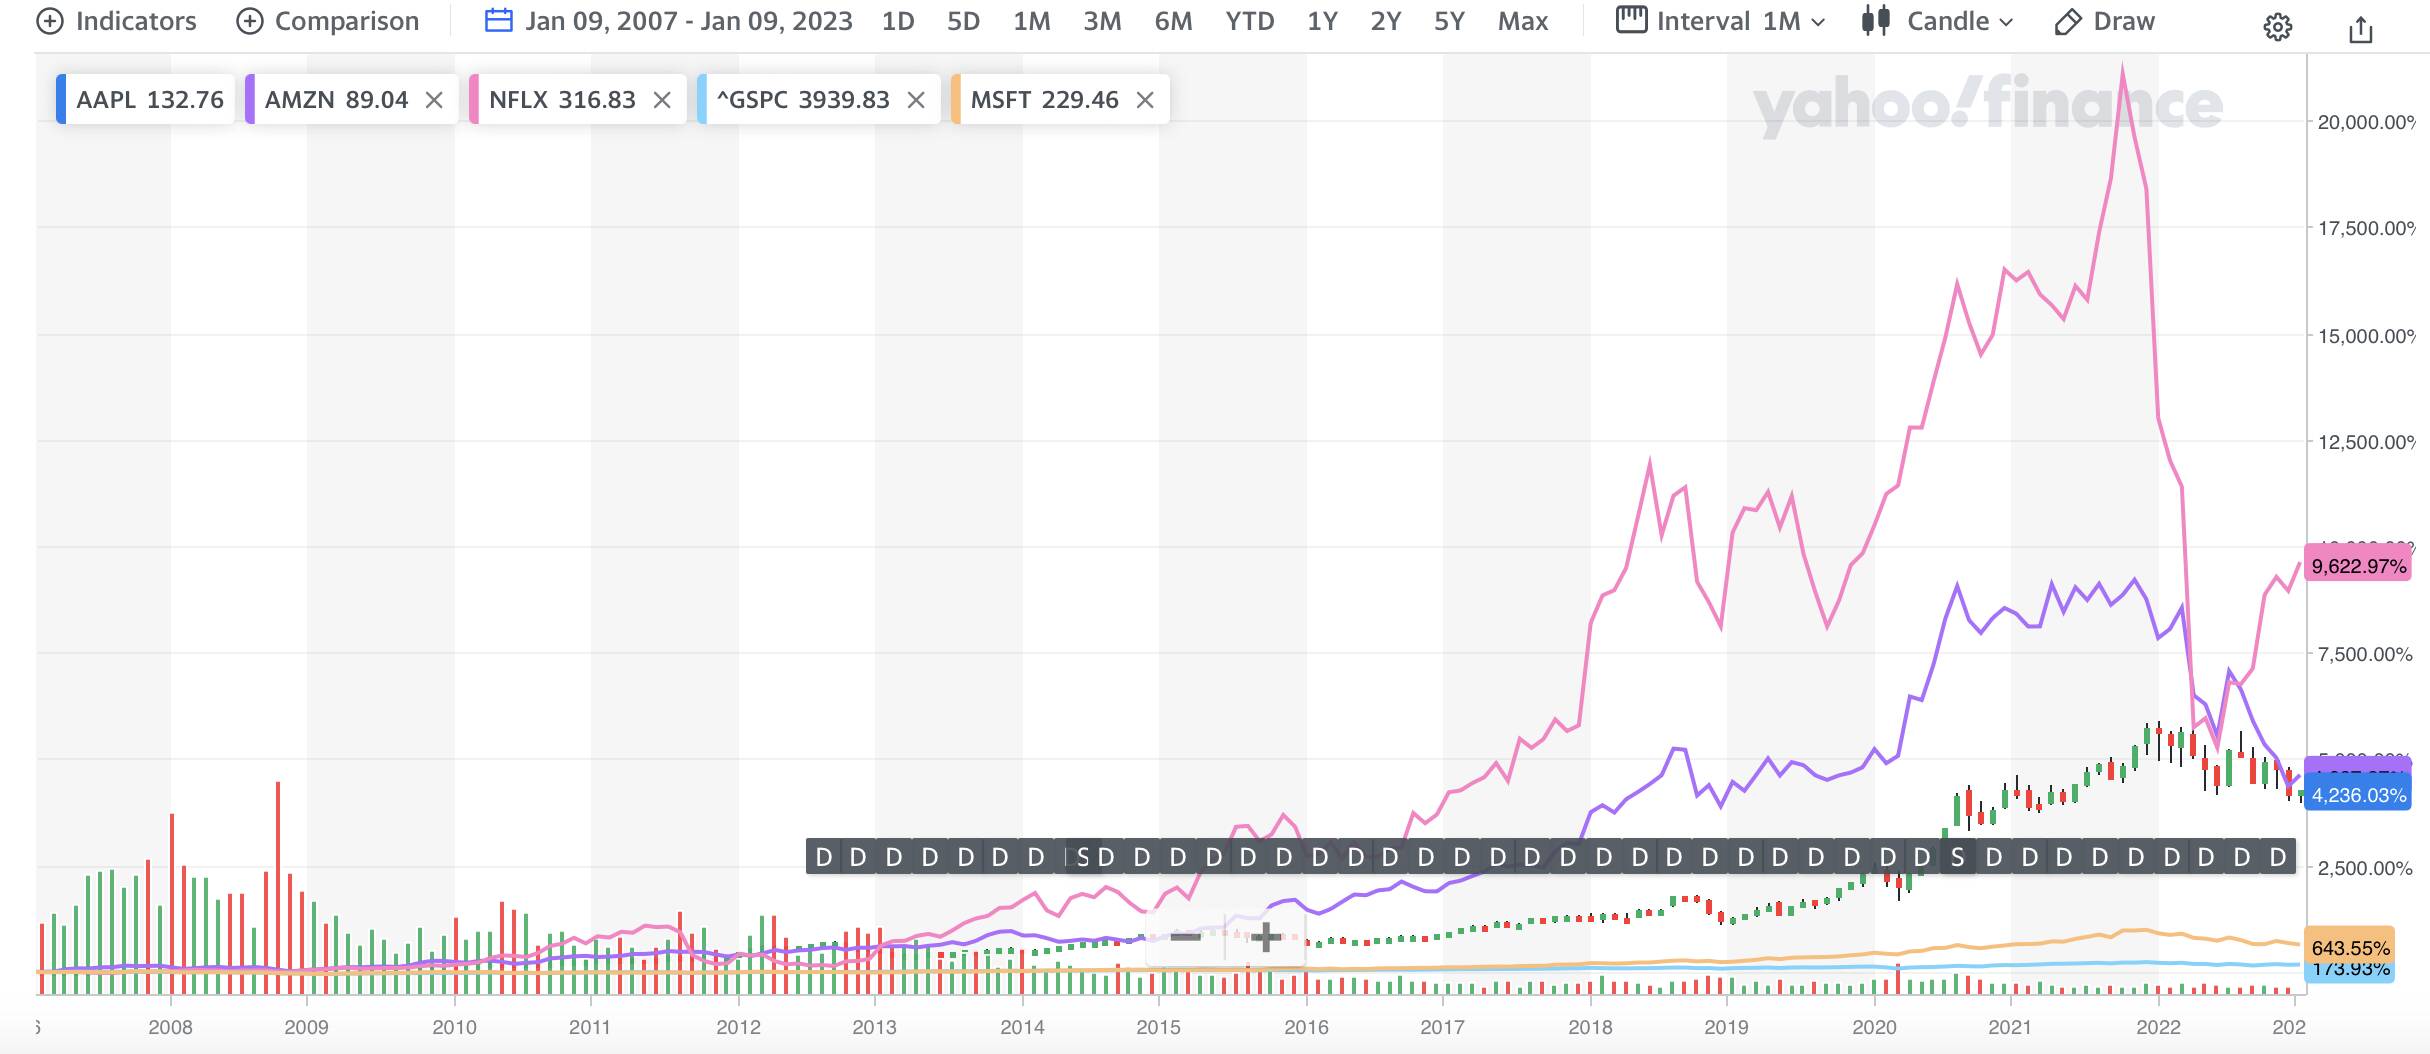Select the 1D range
2430x1054 pixels.
tap(898, 21)
